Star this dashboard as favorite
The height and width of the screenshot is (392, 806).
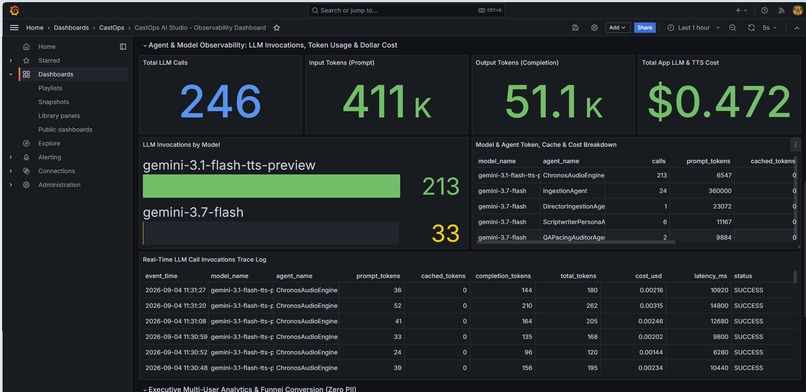[277, 28]
